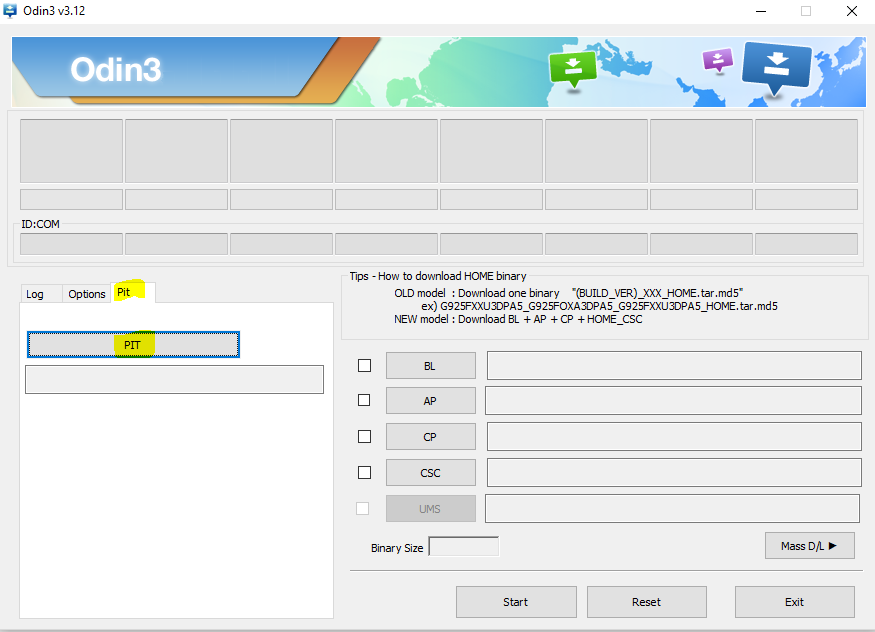Click the PIT file path field
The image size is (875, 632).
[x=174, y=379]
